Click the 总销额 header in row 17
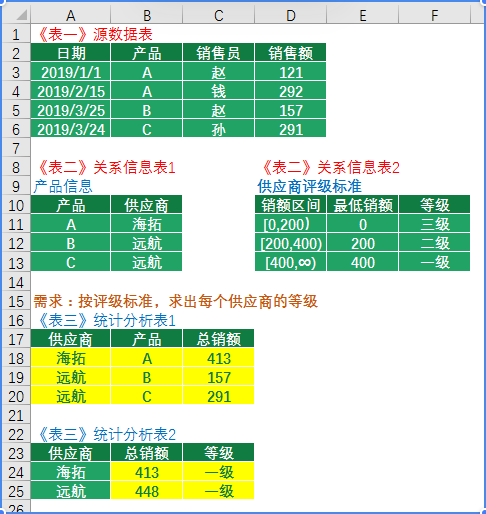Image resolution: width=486 pixels, height=514 pixels. click(x=218, y=339)
